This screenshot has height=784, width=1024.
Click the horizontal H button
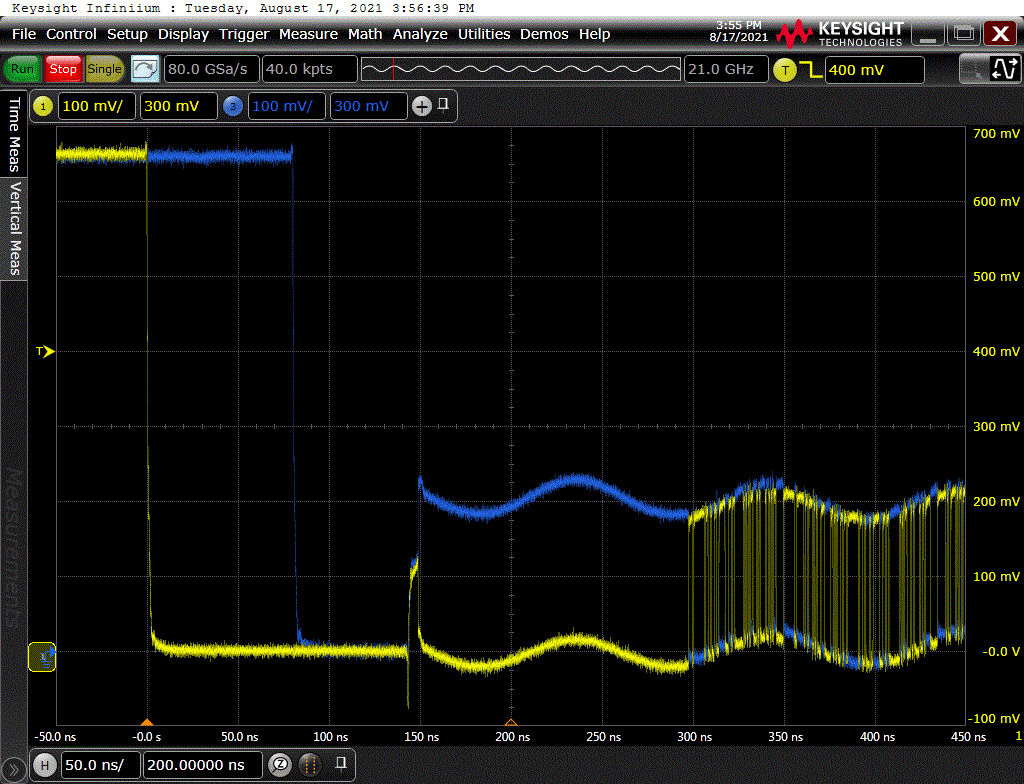coord(44,765)
